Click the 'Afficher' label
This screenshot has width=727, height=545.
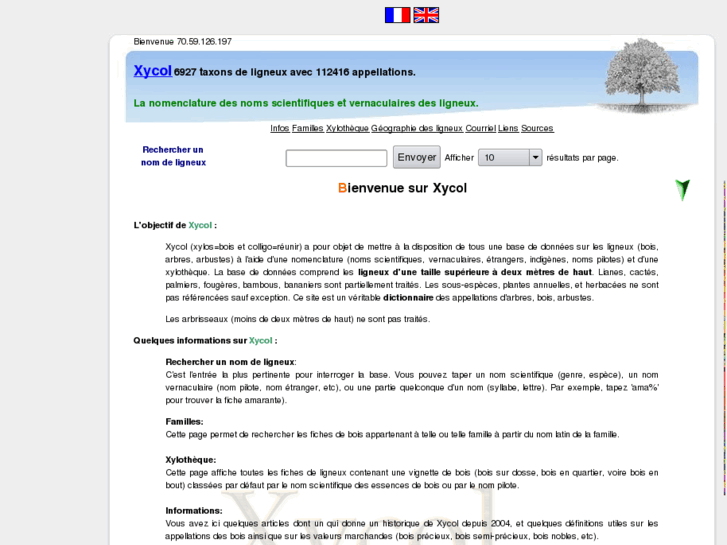coord(459,158)
